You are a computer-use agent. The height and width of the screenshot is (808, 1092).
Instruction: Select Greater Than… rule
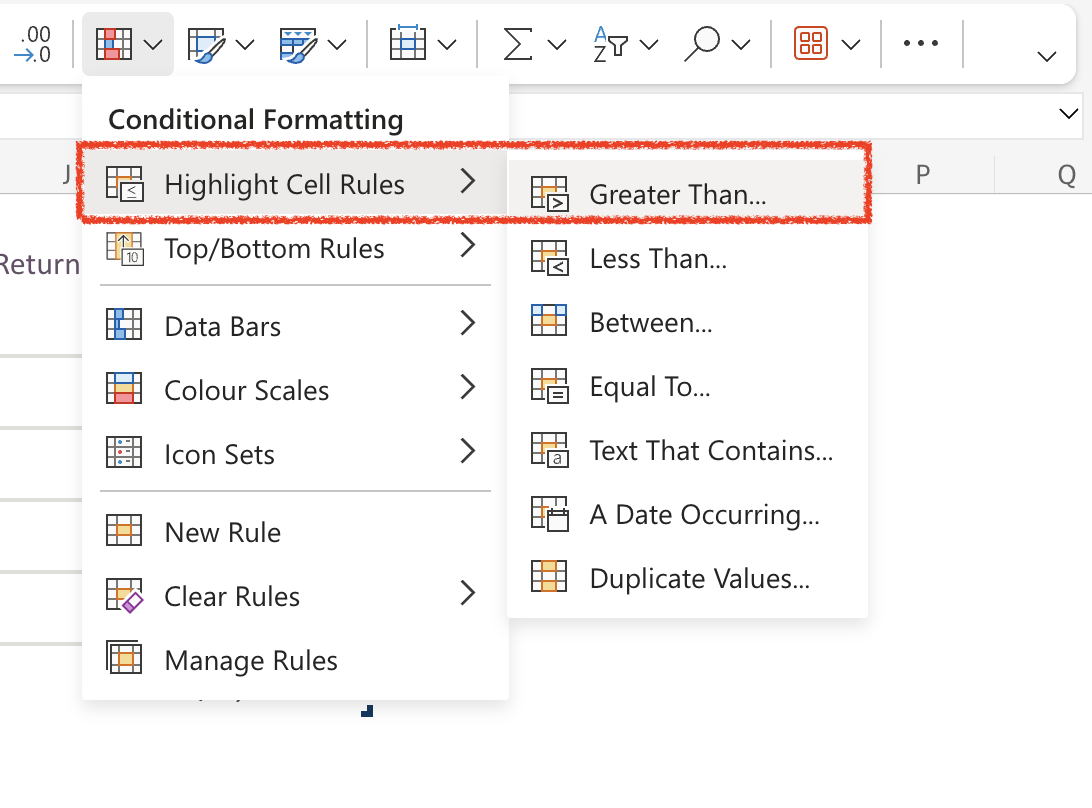click(678, 195)
